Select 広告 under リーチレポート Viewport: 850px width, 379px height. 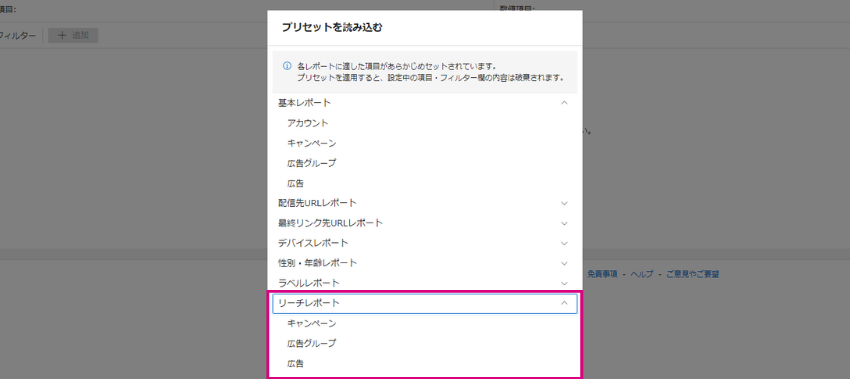tap(295, 363)
